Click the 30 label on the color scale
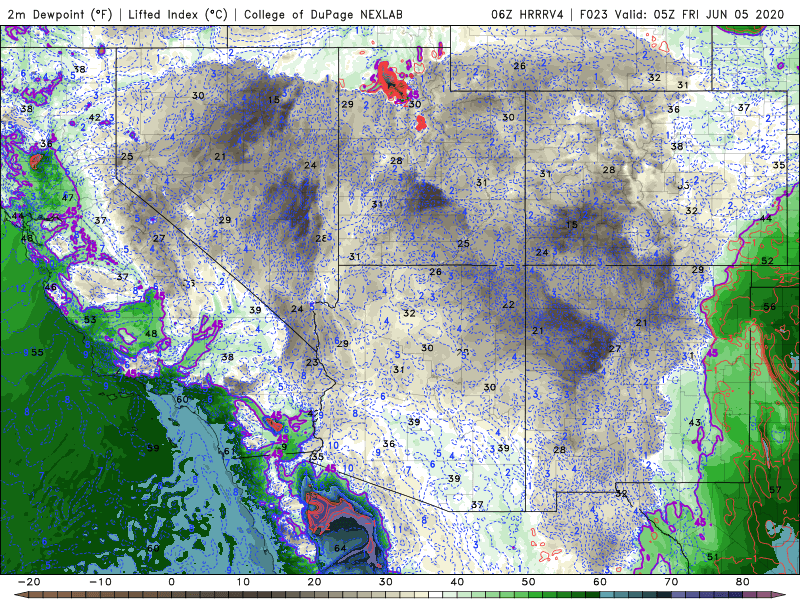 (x=386, y=582)
